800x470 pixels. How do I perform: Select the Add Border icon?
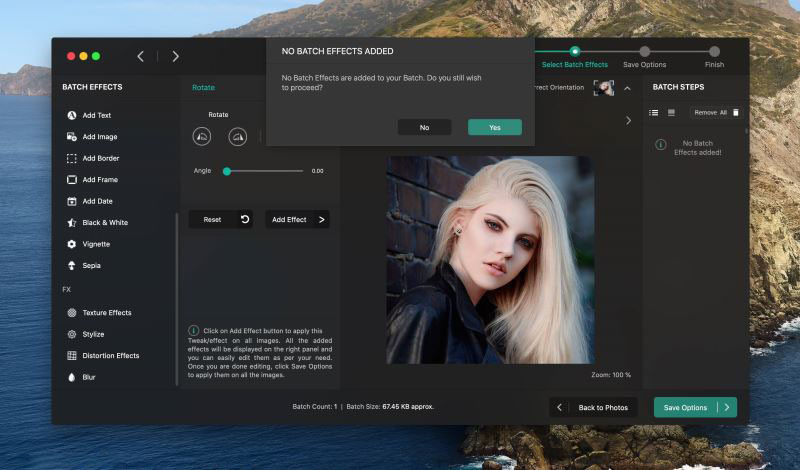point(72,158)
